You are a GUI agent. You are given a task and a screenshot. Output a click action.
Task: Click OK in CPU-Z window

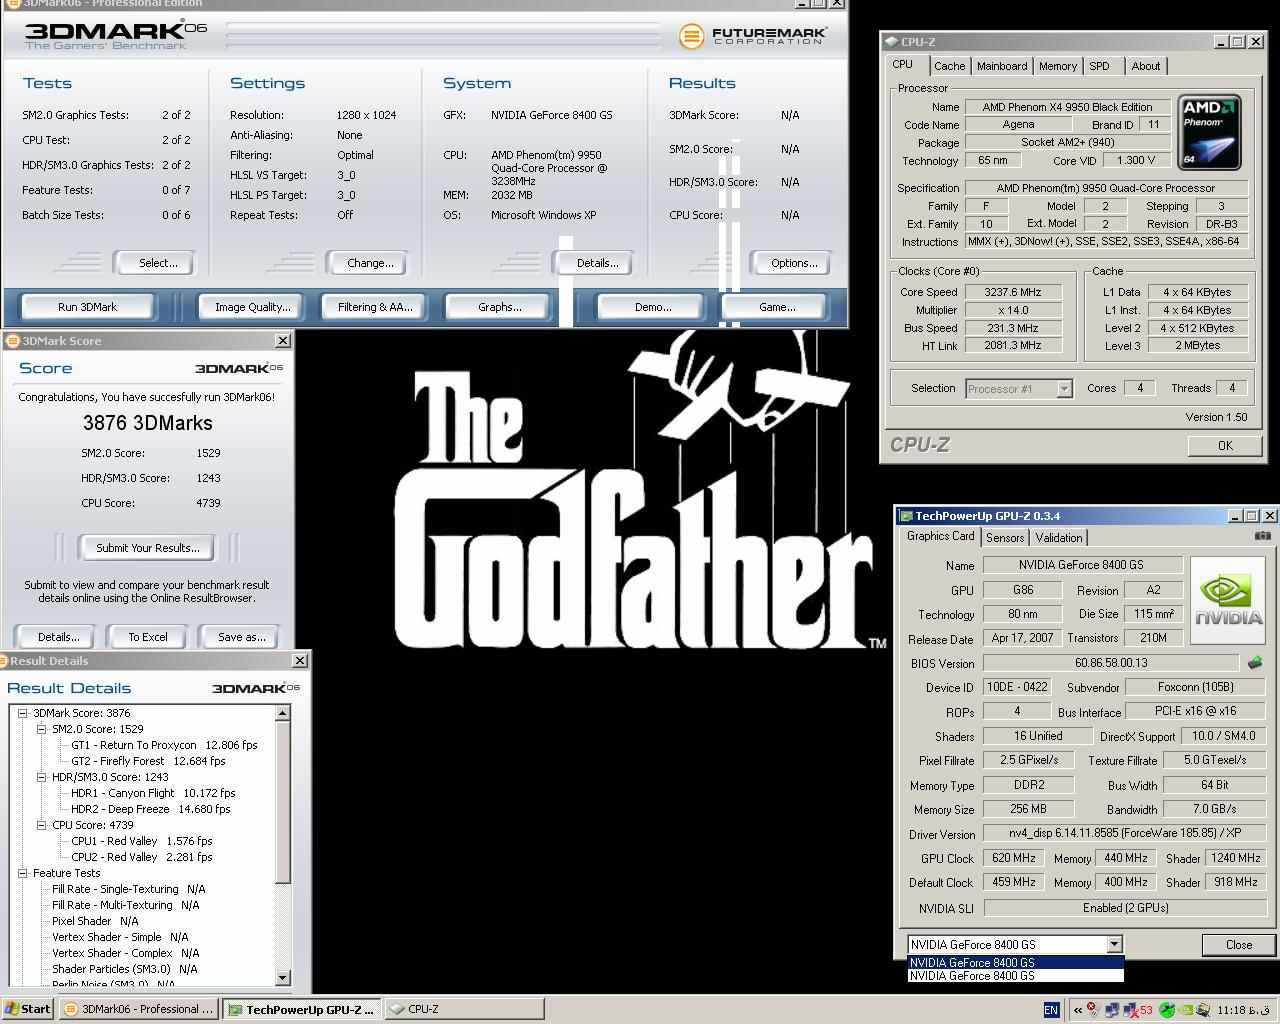point(1225,446)
